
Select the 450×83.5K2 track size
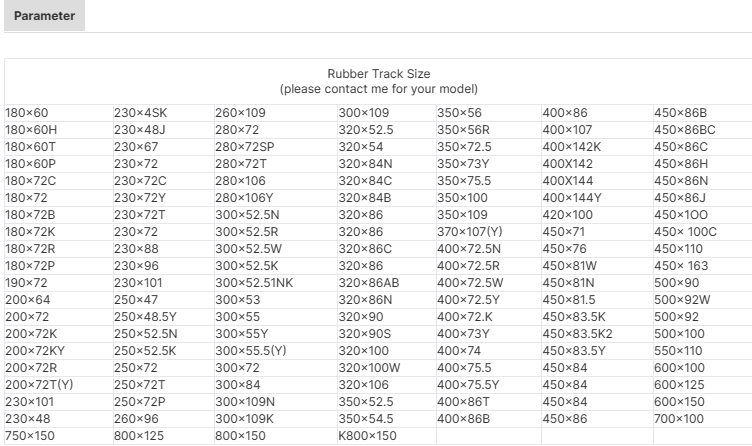point(597,334)
